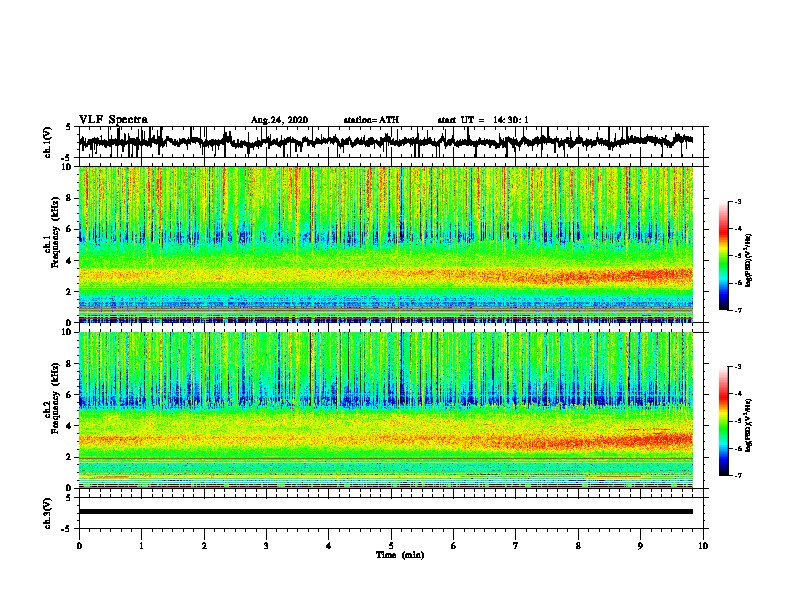Select the "start UT = 14:30: 1" text
The width and height of the screenshot is (792, 612).
click(483, 120)
